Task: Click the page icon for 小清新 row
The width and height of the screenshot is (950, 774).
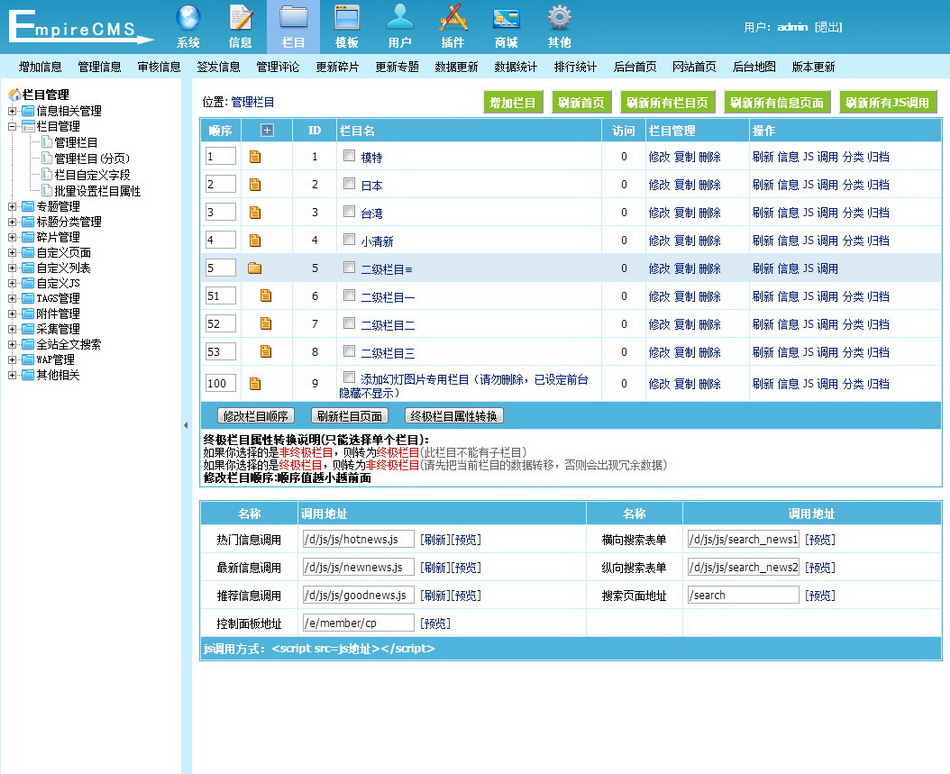Action: pyautogui.click(x=255, y=240)
